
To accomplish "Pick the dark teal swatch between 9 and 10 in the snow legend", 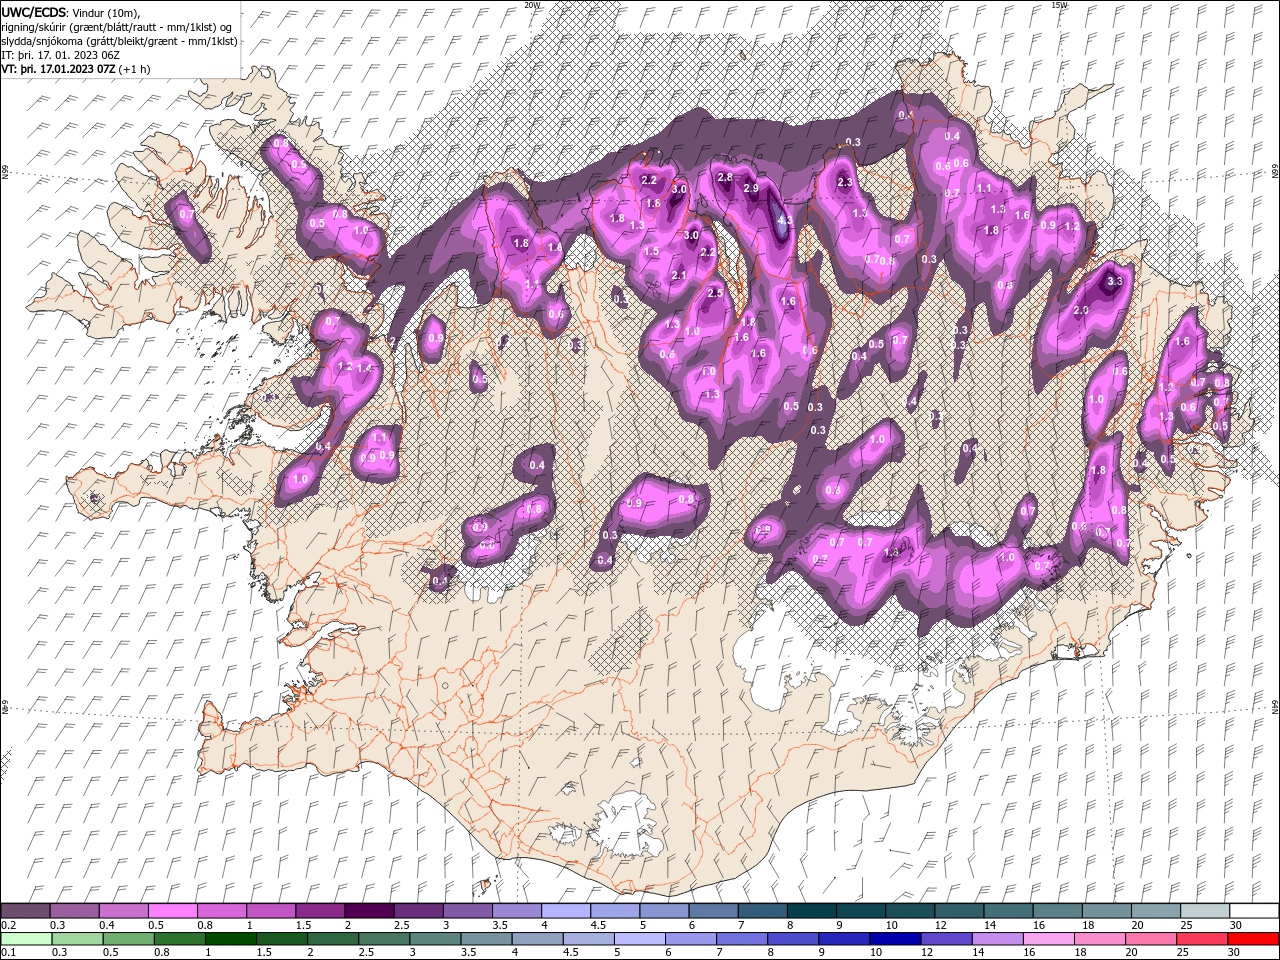I will point(860,911).
